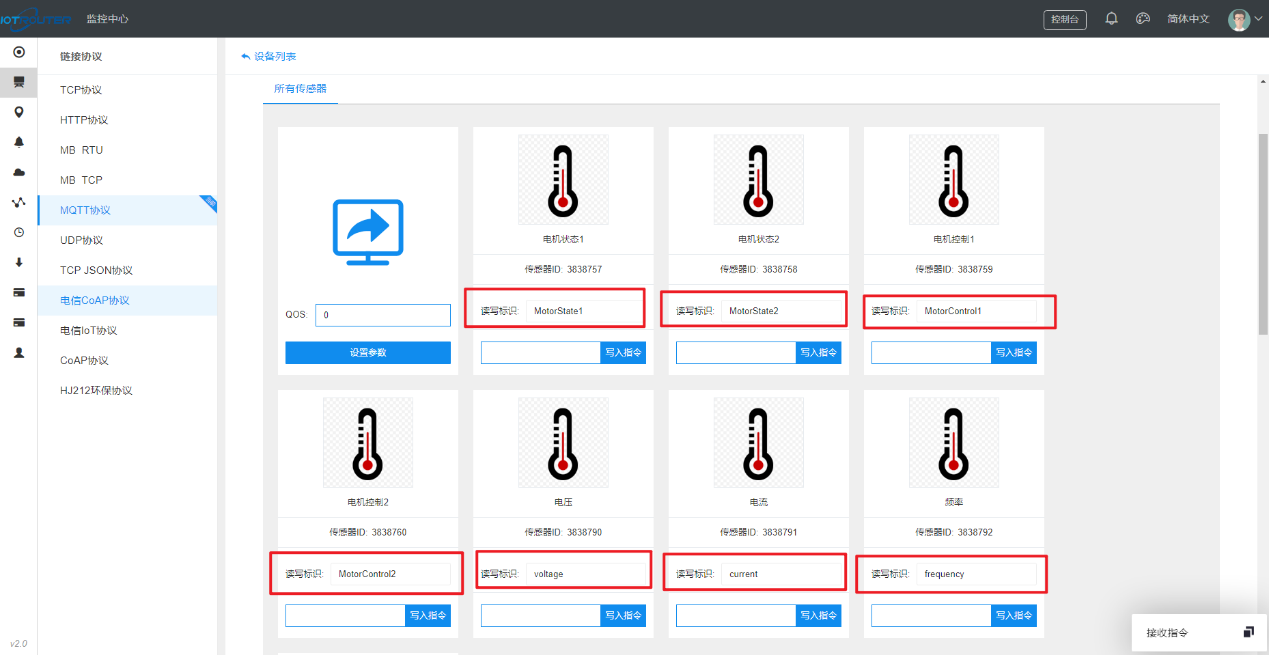The image size is (1269, 655).
Task: Click the location pin sidebar icon
Action: tap(18, 112)
